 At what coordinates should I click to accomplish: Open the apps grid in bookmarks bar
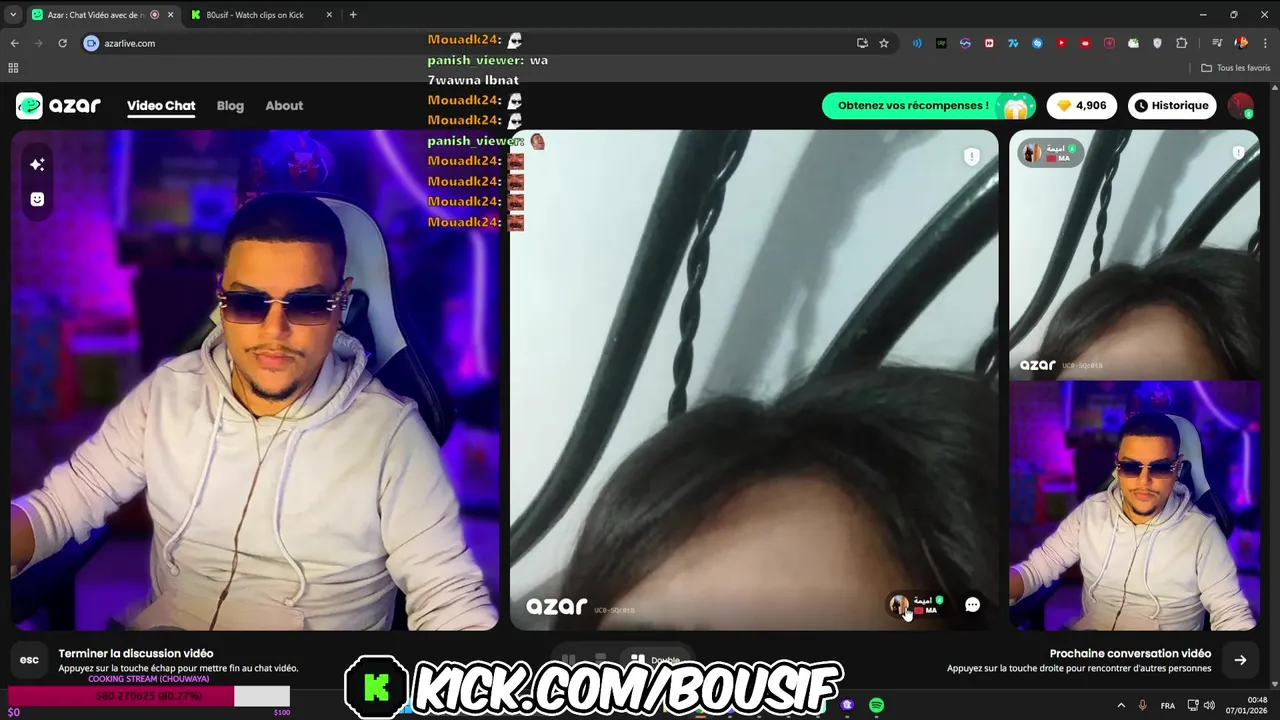[x=13, y=68]
